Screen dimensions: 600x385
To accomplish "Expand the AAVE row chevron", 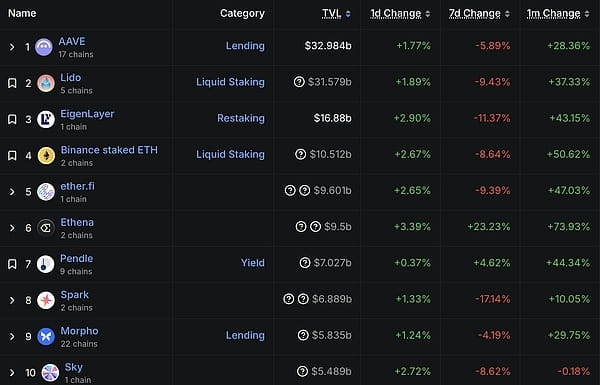I will tap(12, 47).
